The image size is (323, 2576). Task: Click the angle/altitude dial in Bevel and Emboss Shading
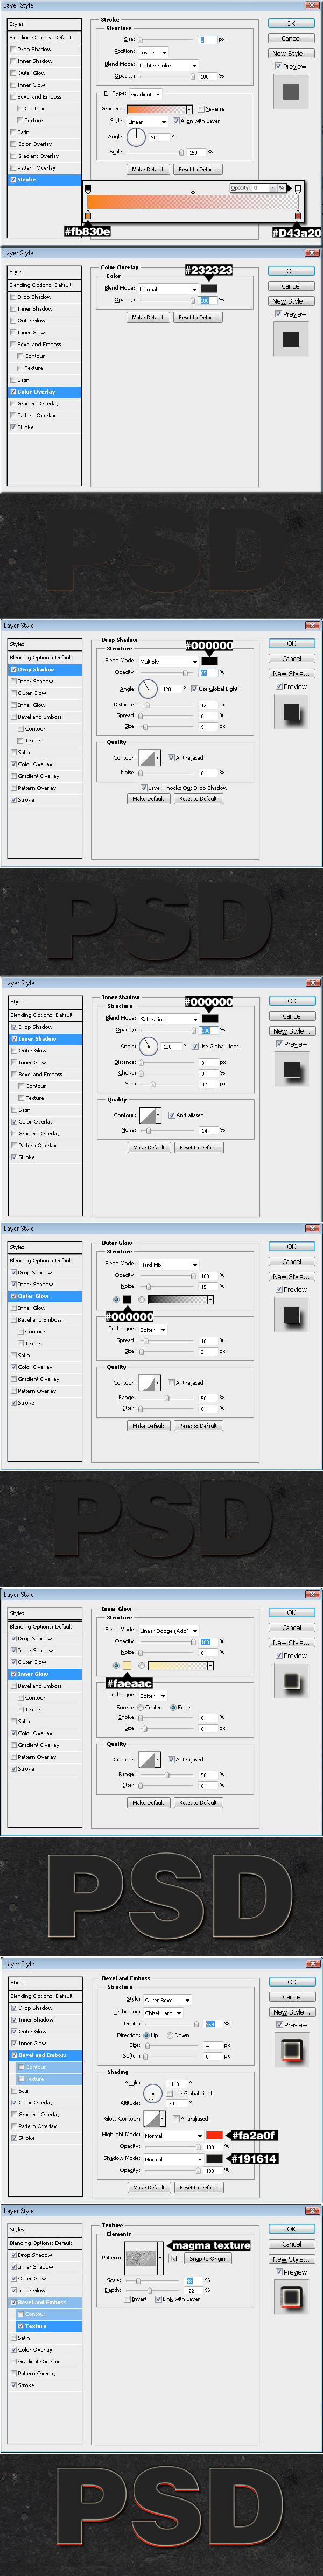click(153, 2092)
